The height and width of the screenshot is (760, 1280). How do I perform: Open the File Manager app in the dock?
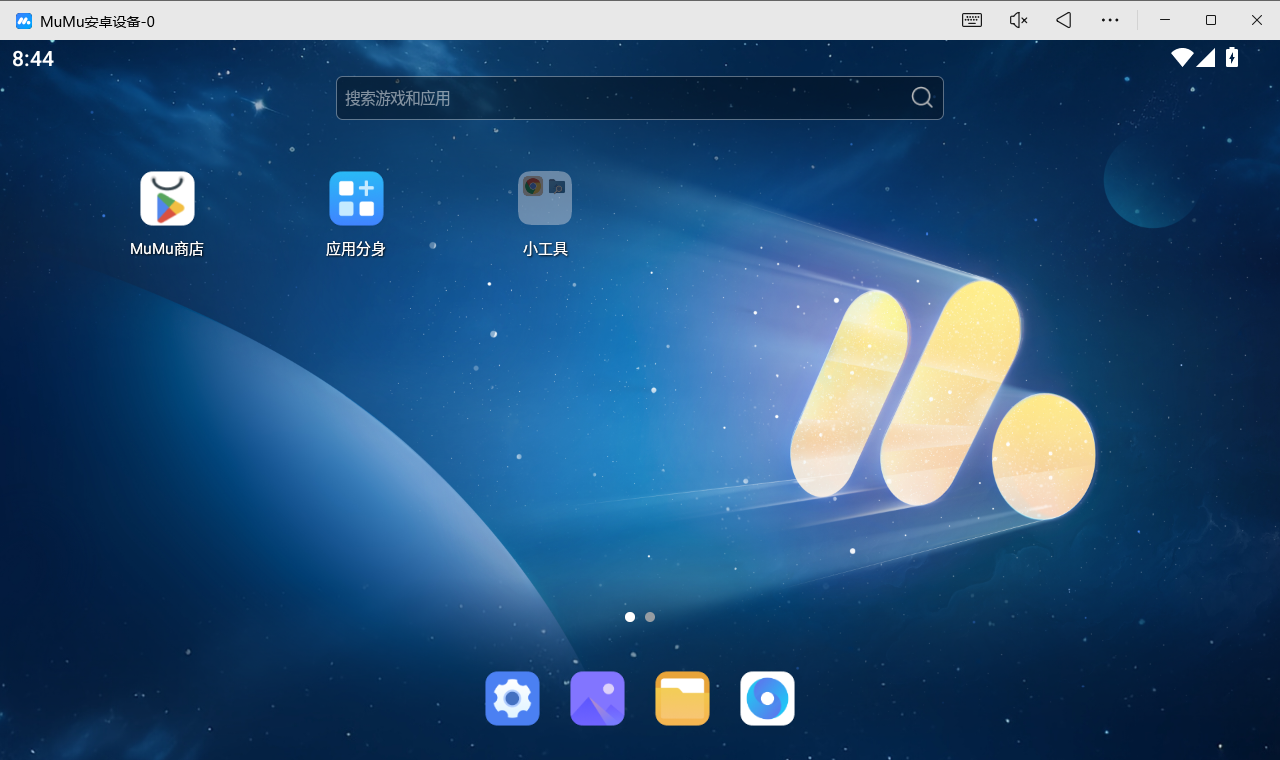pyautogui.click(x=682, y=698)
